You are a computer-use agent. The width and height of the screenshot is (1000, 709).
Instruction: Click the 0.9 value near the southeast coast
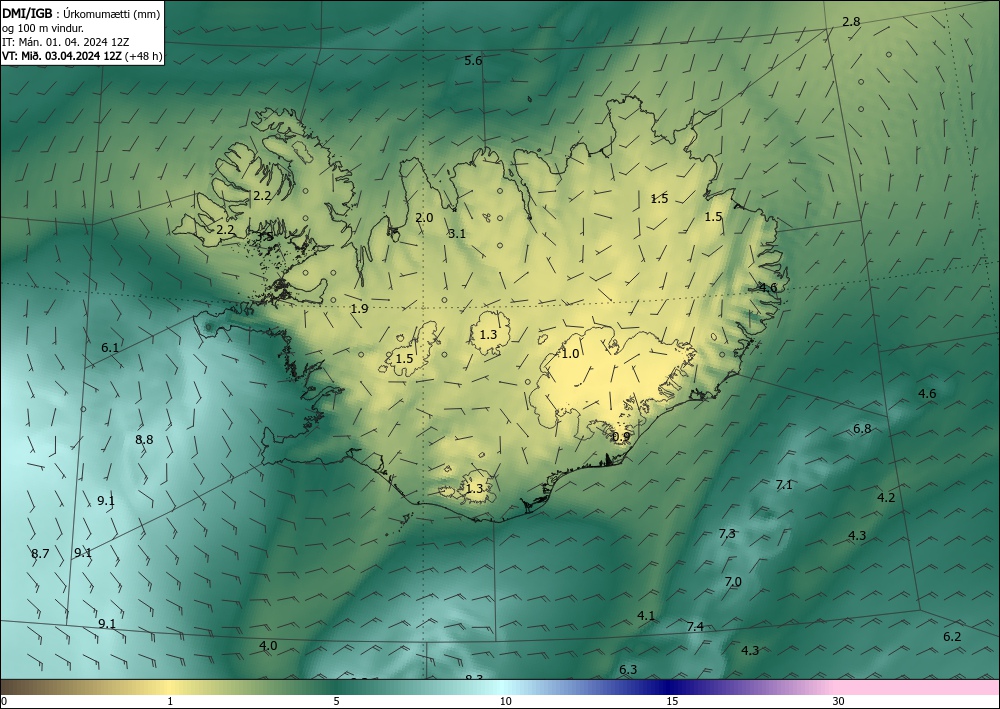coord(621,437)
